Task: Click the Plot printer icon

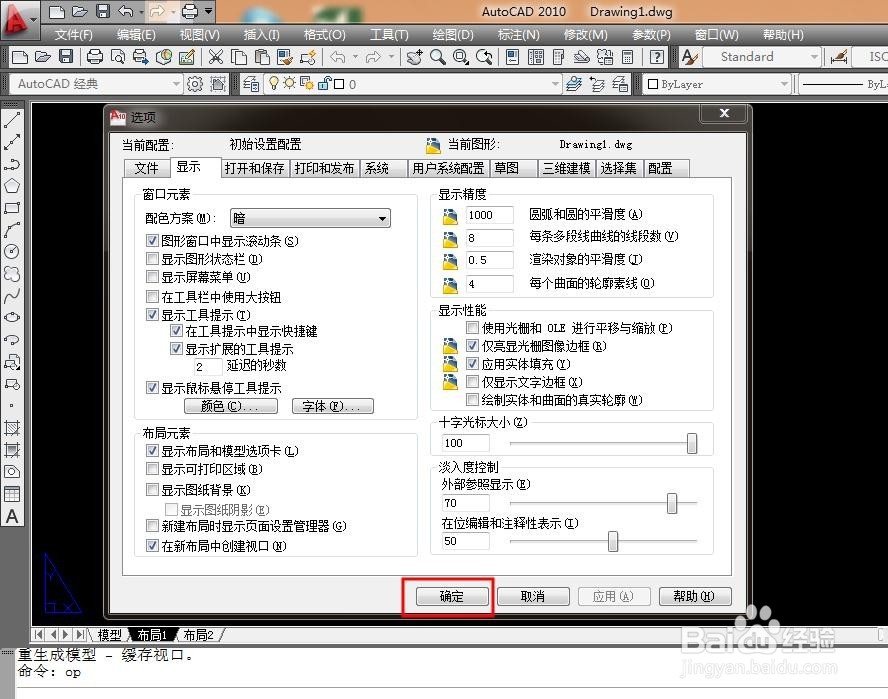Action: 95,57
